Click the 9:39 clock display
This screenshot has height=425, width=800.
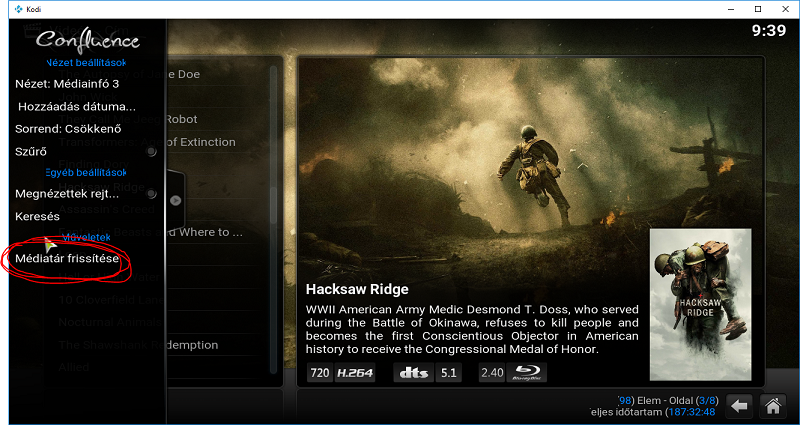coord(769,31)
